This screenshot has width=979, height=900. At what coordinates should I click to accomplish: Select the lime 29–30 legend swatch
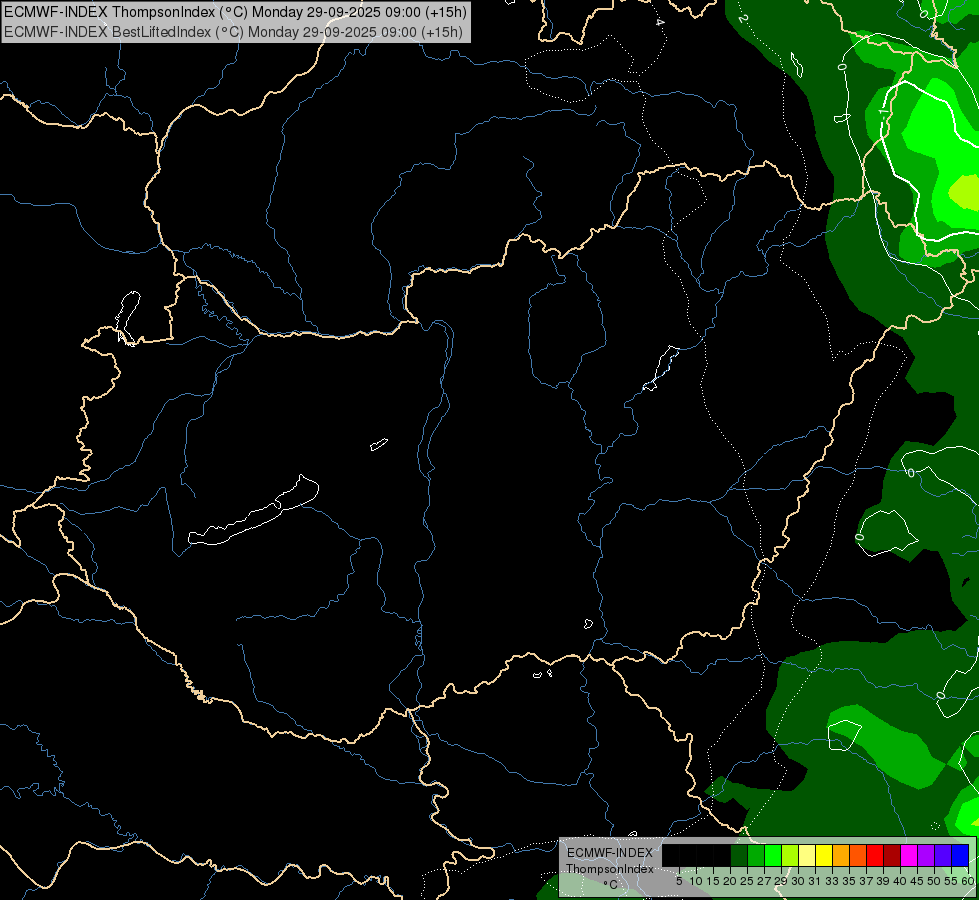pos(790,855)
